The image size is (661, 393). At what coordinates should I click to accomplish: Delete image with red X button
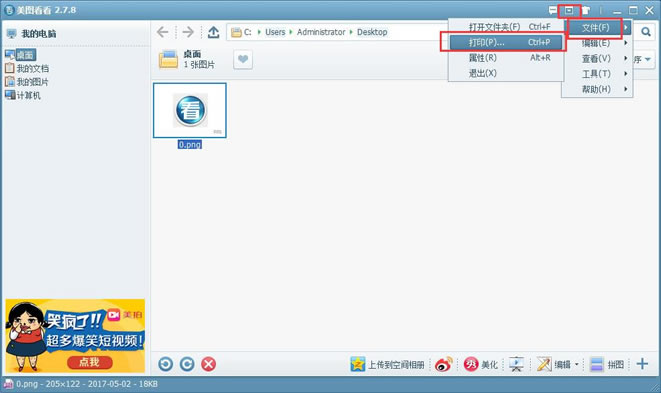[x=208, y=364]
